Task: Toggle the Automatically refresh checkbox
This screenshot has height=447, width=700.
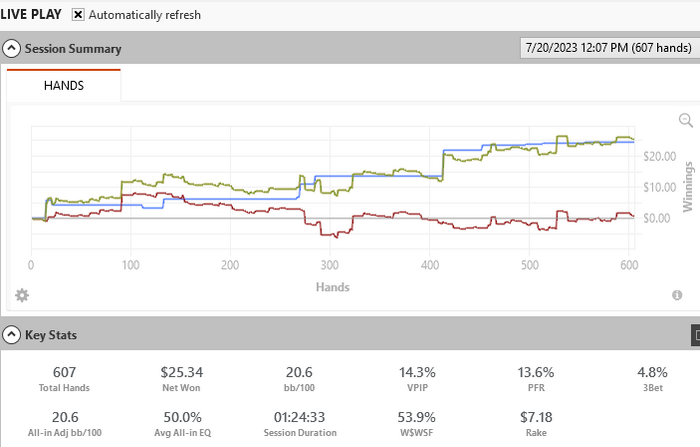Action: pyautogui.click(x=78, y=15)
